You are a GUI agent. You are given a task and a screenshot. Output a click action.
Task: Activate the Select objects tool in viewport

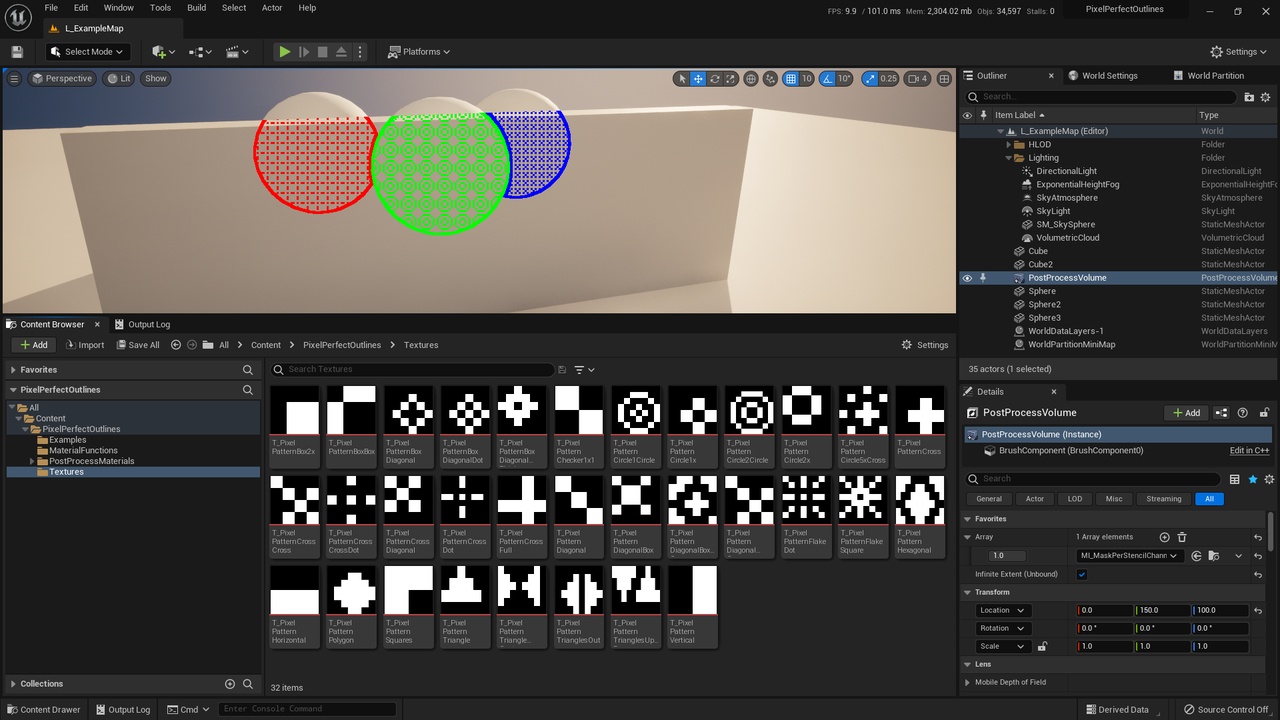(682, 79)
